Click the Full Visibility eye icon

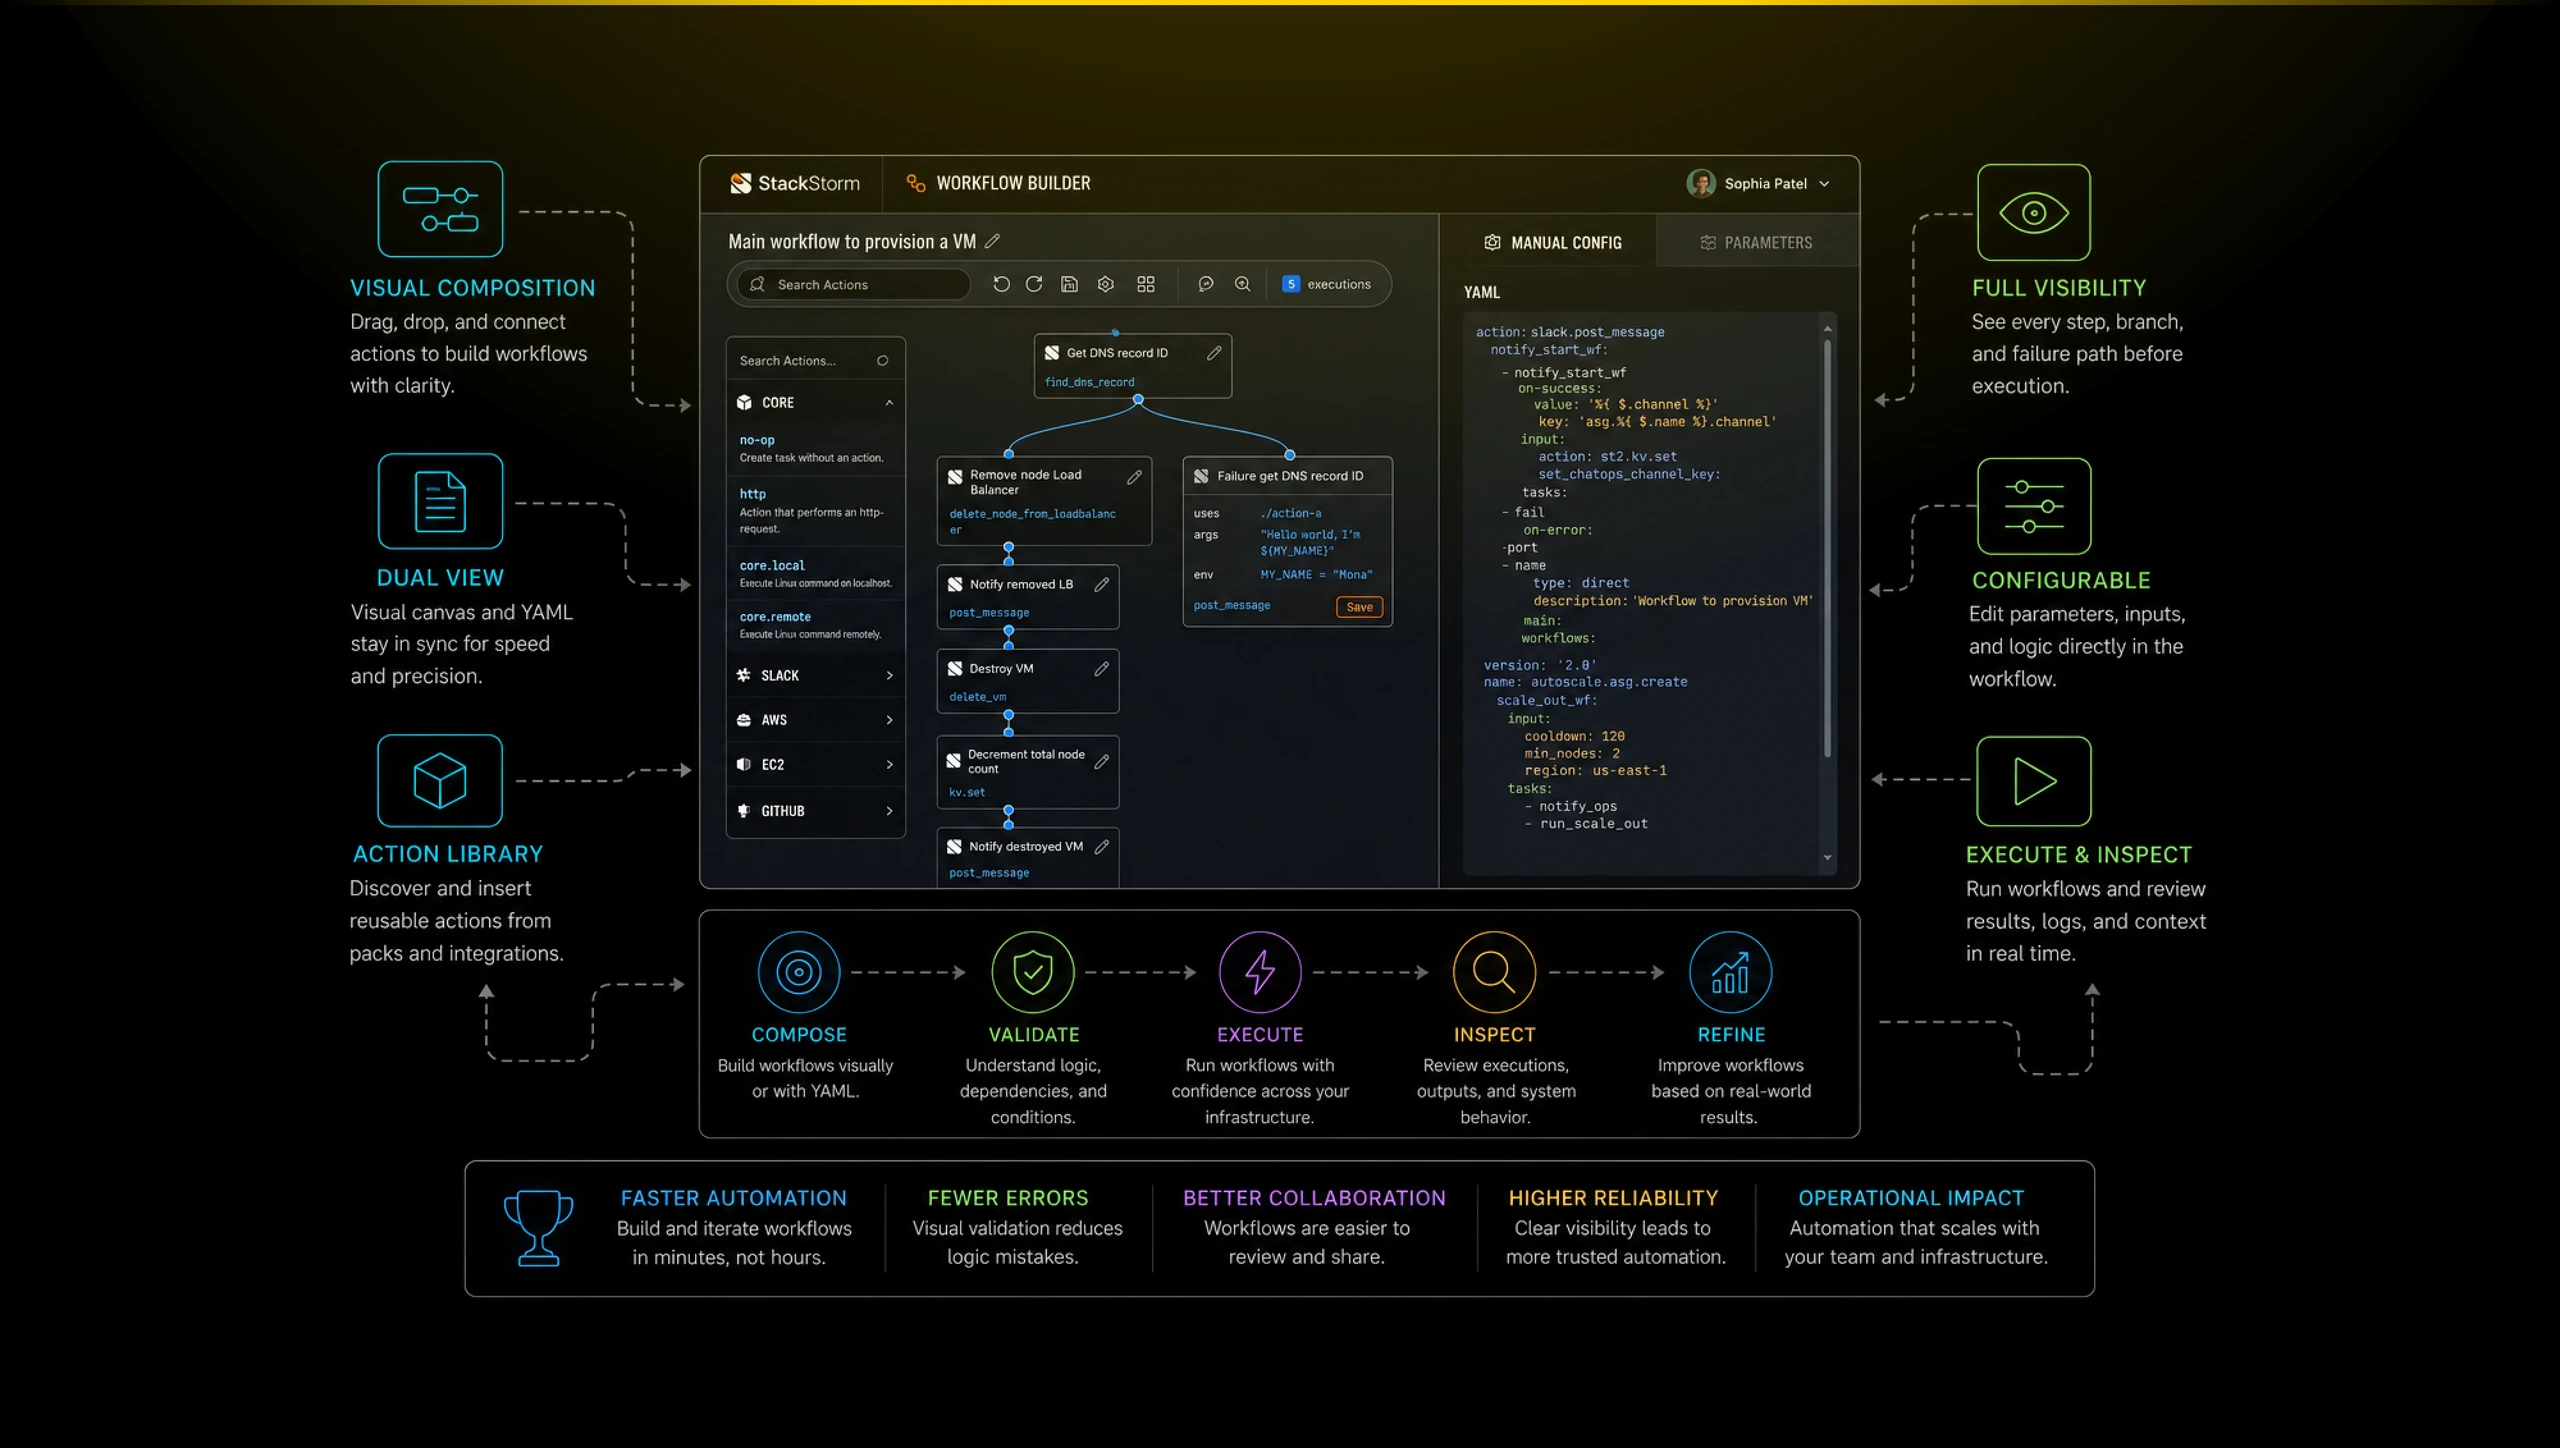click(2033, 212)
